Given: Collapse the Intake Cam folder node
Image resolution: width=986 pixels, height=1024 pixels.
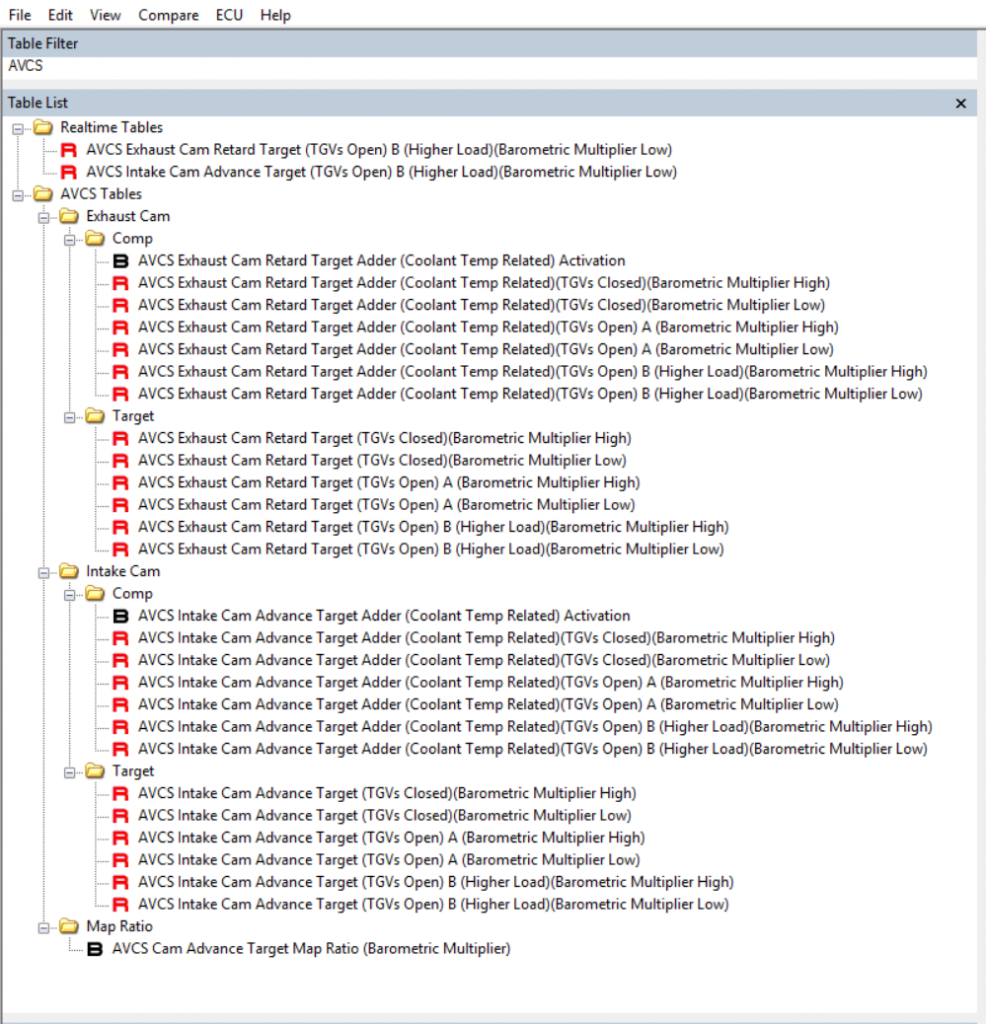Looking at the screenshot, I should coord(44,572).
